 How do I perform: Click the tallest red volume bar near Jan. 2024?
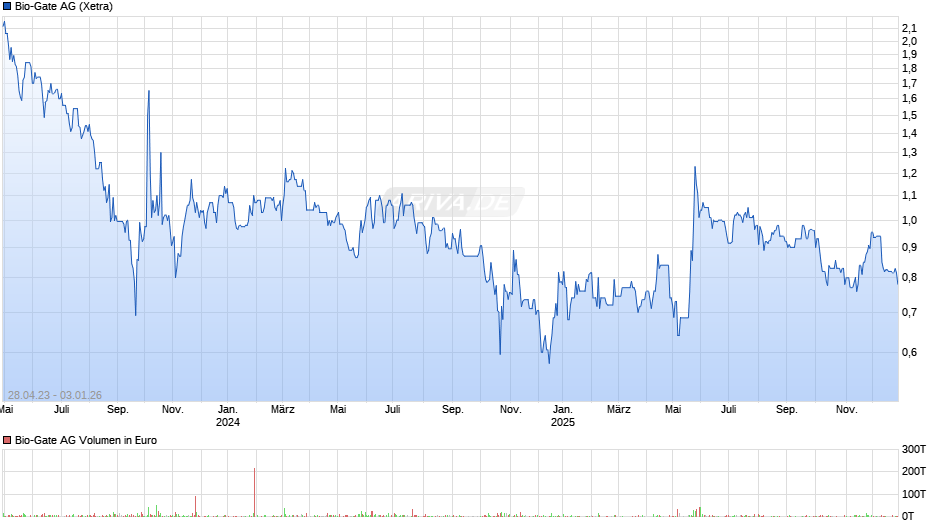click(254, 492)
